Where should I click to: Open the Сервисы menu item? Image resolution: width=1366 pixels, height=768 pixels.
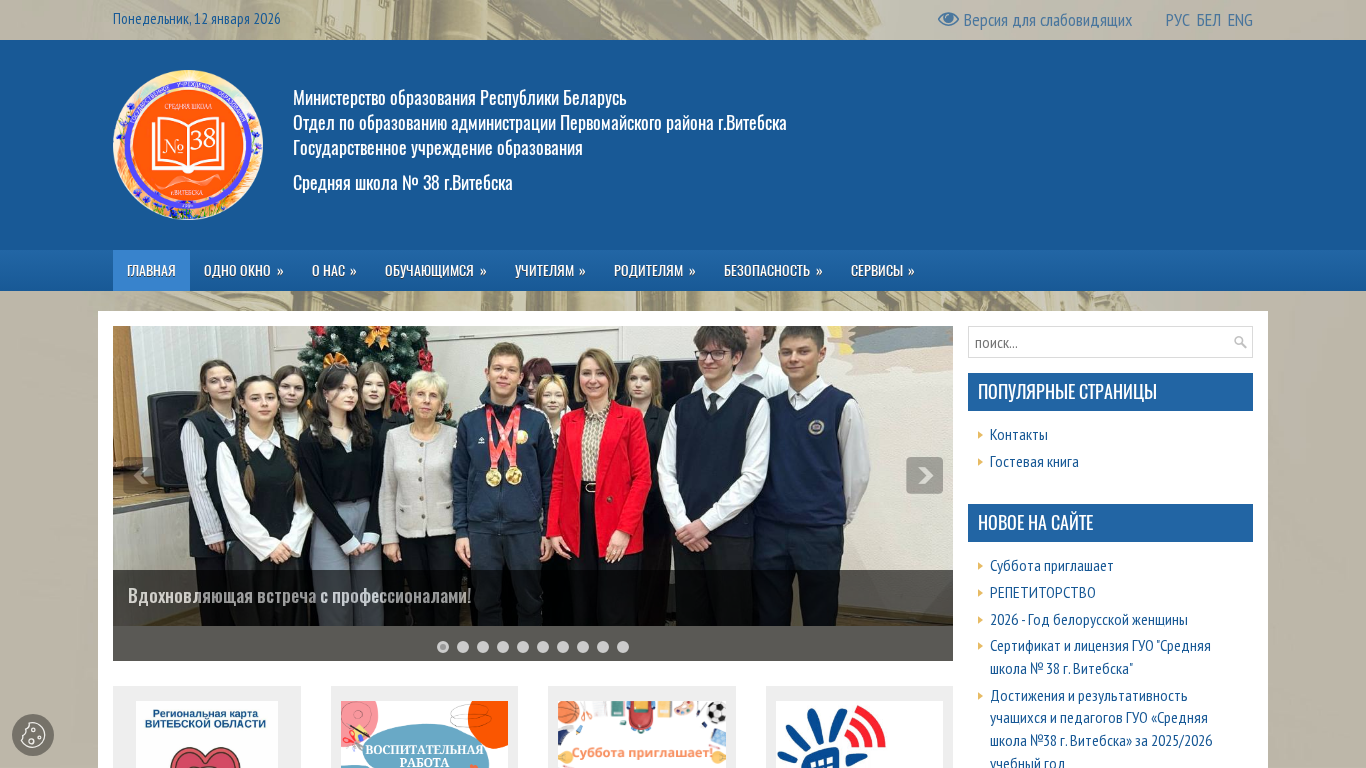882,271
